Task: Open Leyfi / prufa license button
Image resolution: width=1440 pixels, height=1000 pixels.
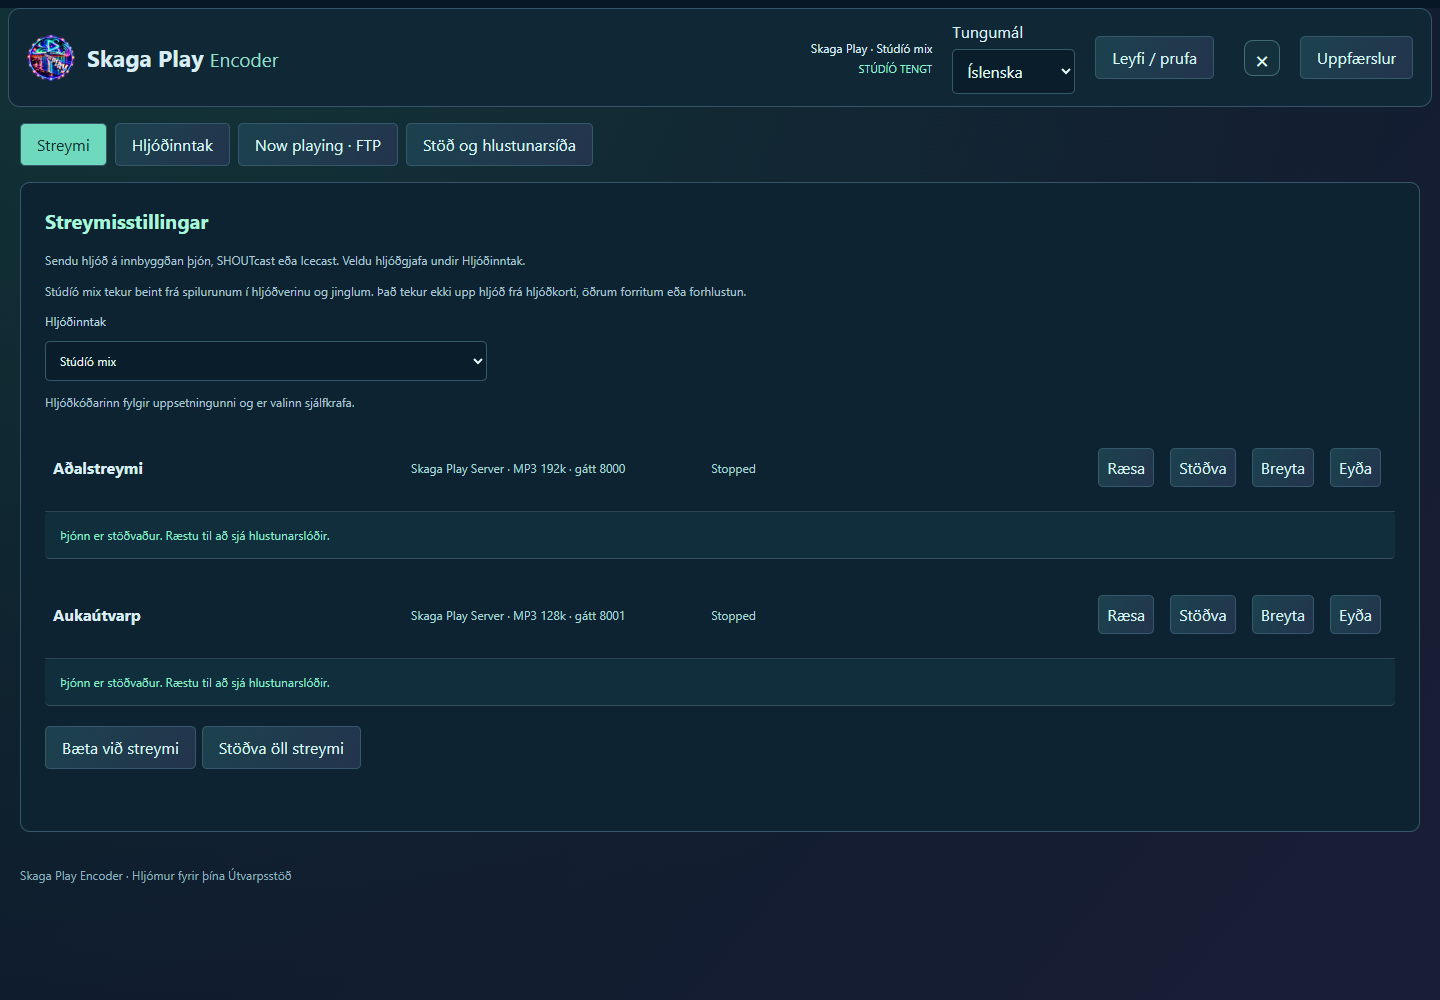Action: coord(1154,58)
